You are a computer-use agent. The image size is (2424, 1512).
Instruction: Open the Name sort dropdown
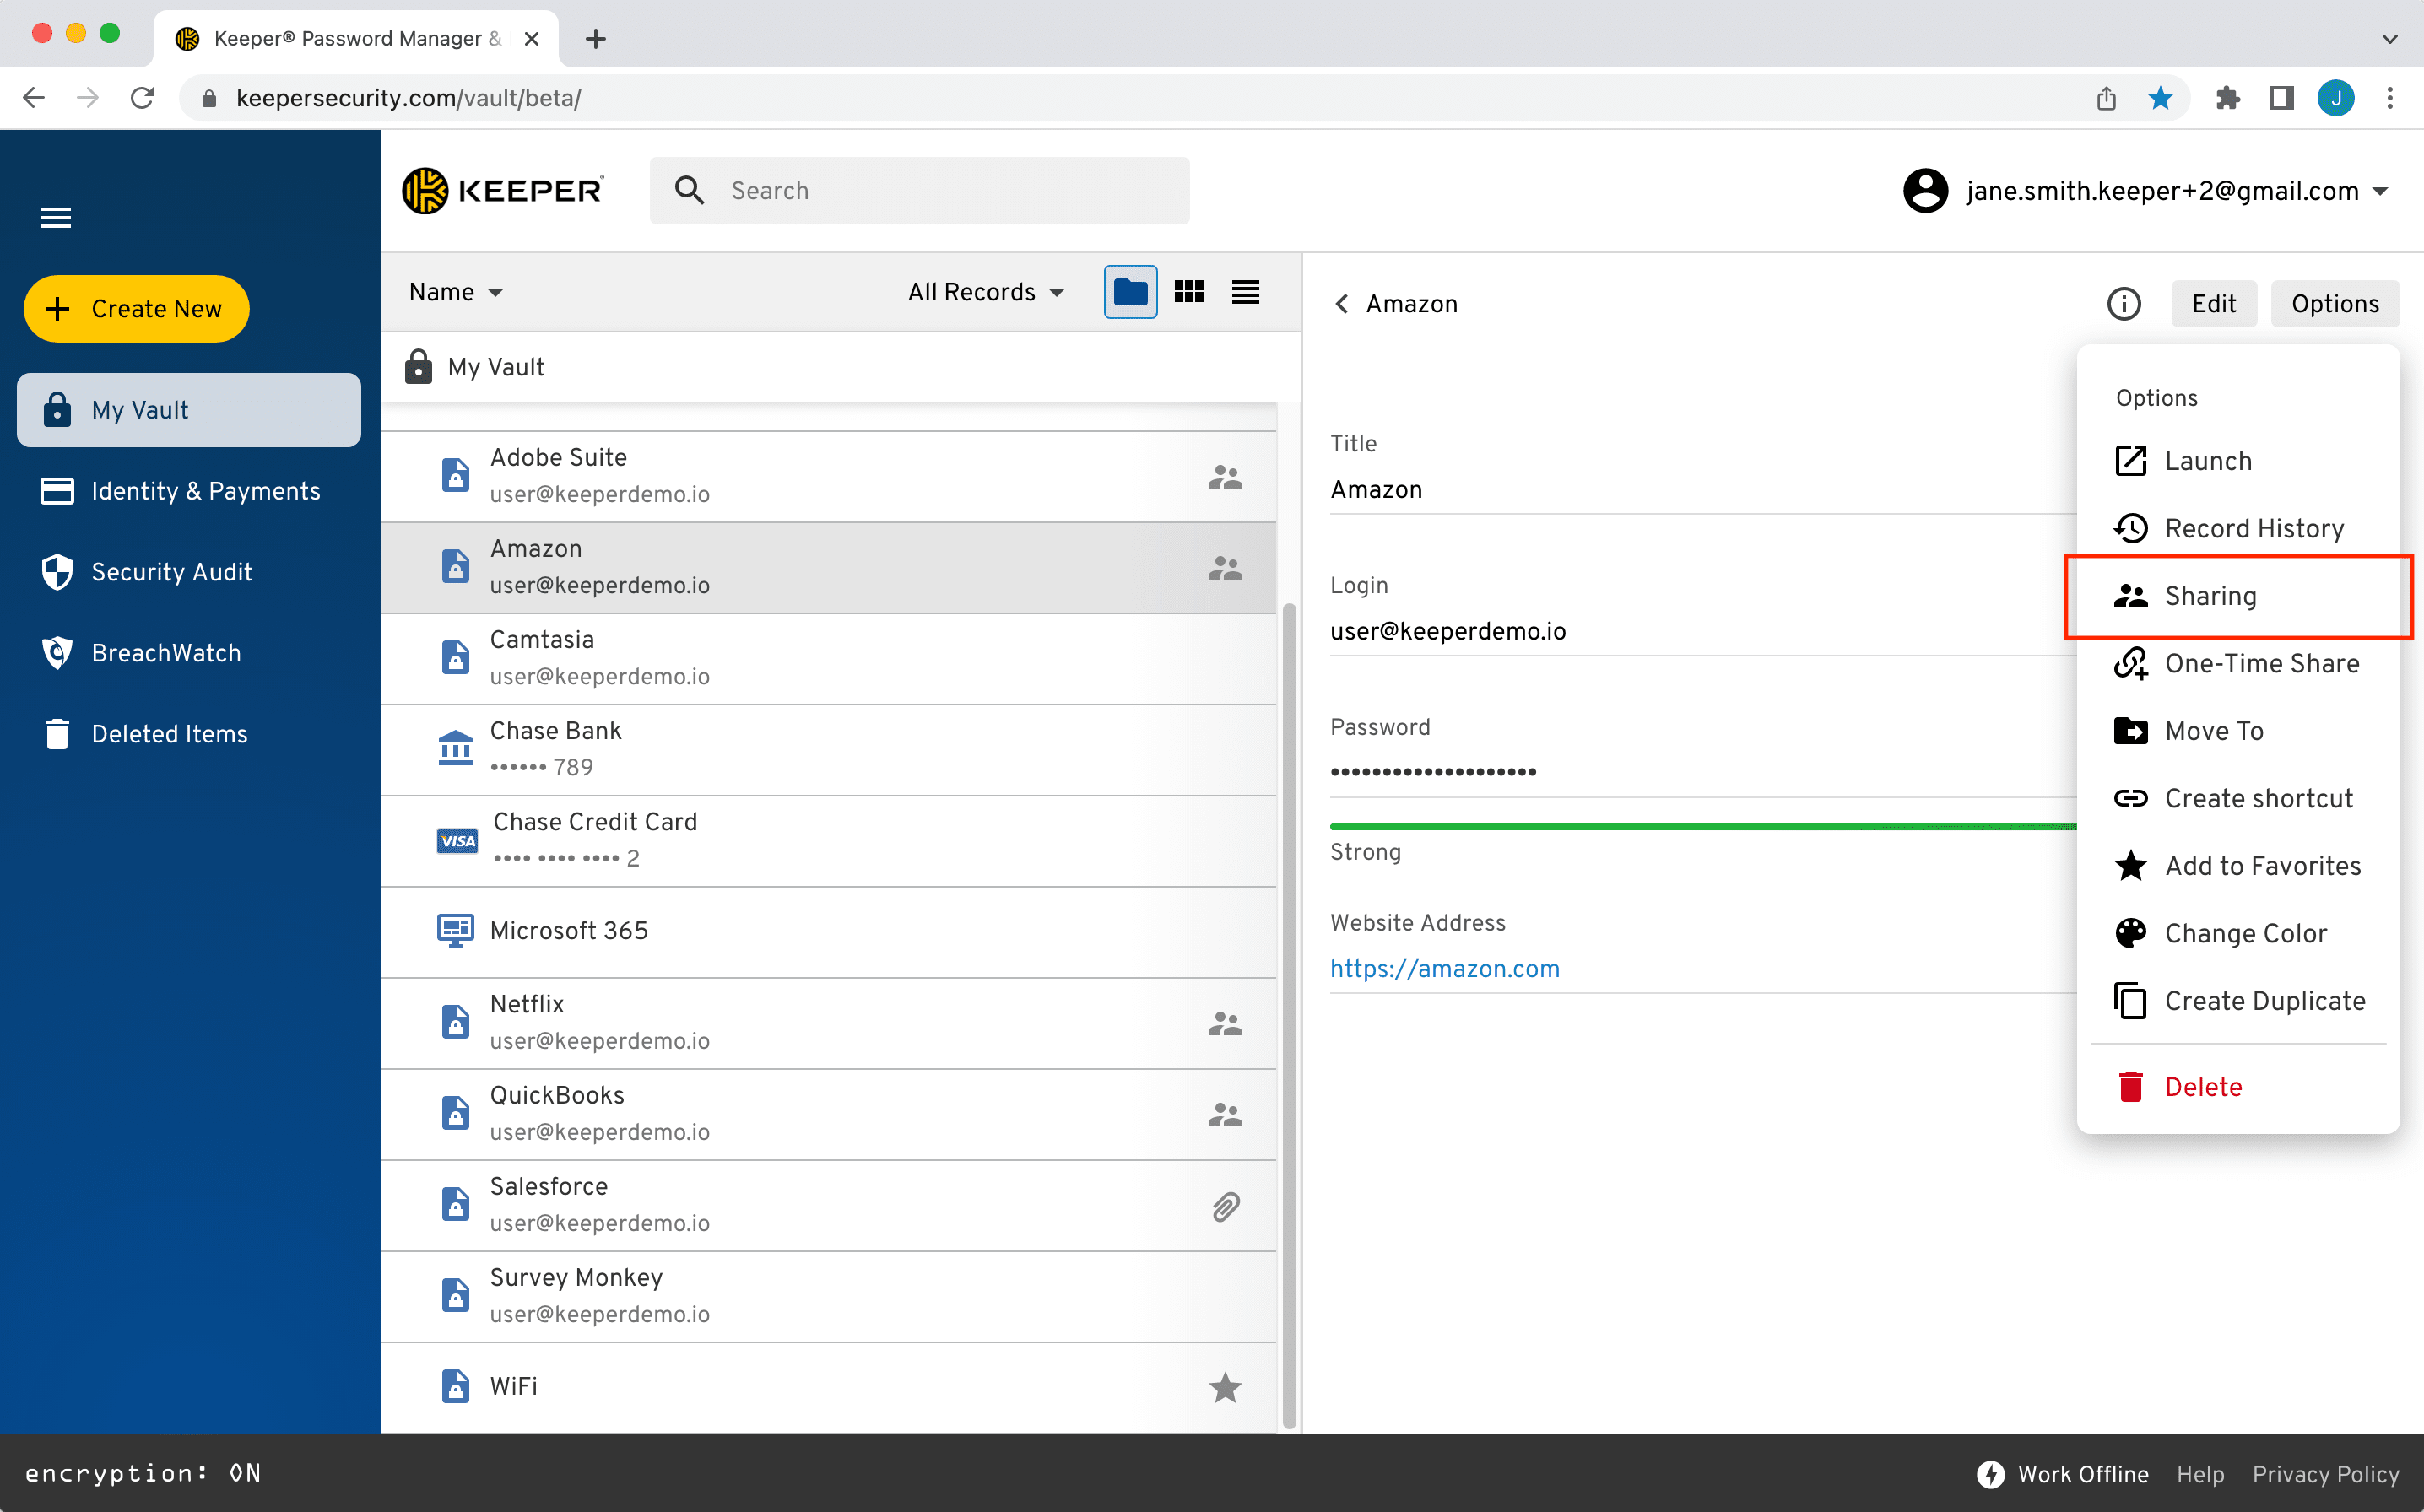point(456,292)
